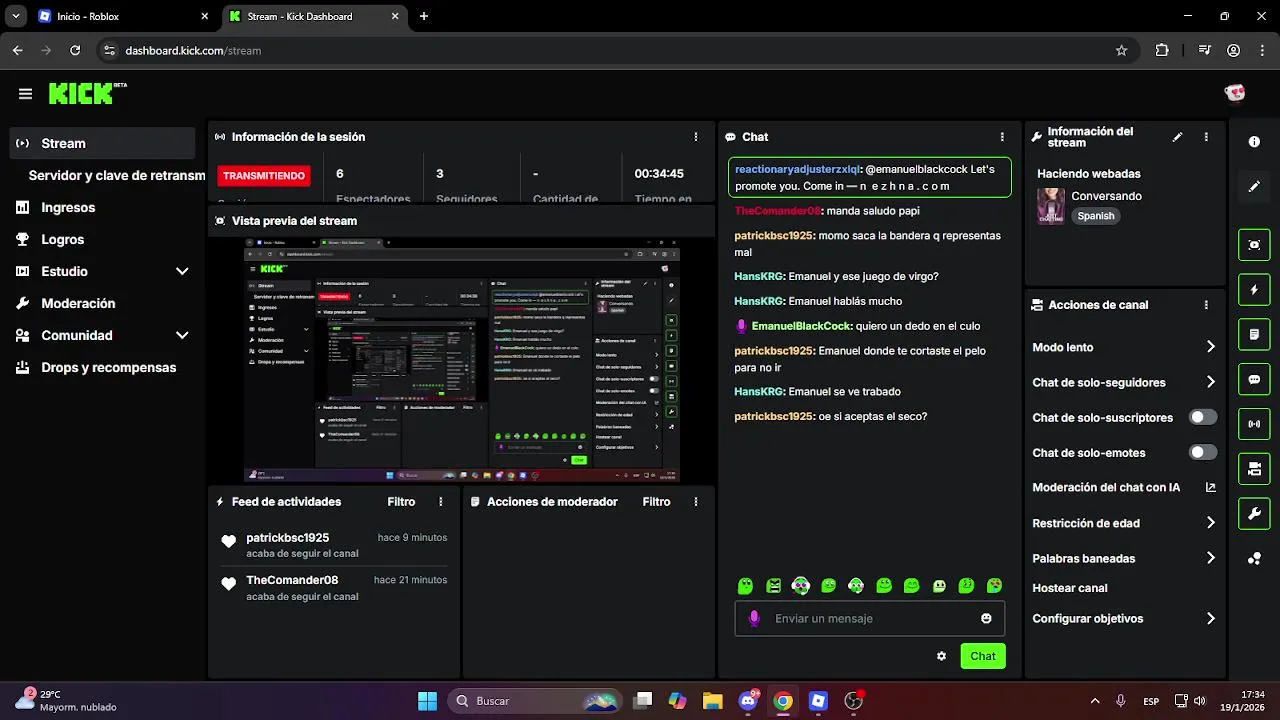Edit stream information with the pencil icon

tap(1178, 137)
